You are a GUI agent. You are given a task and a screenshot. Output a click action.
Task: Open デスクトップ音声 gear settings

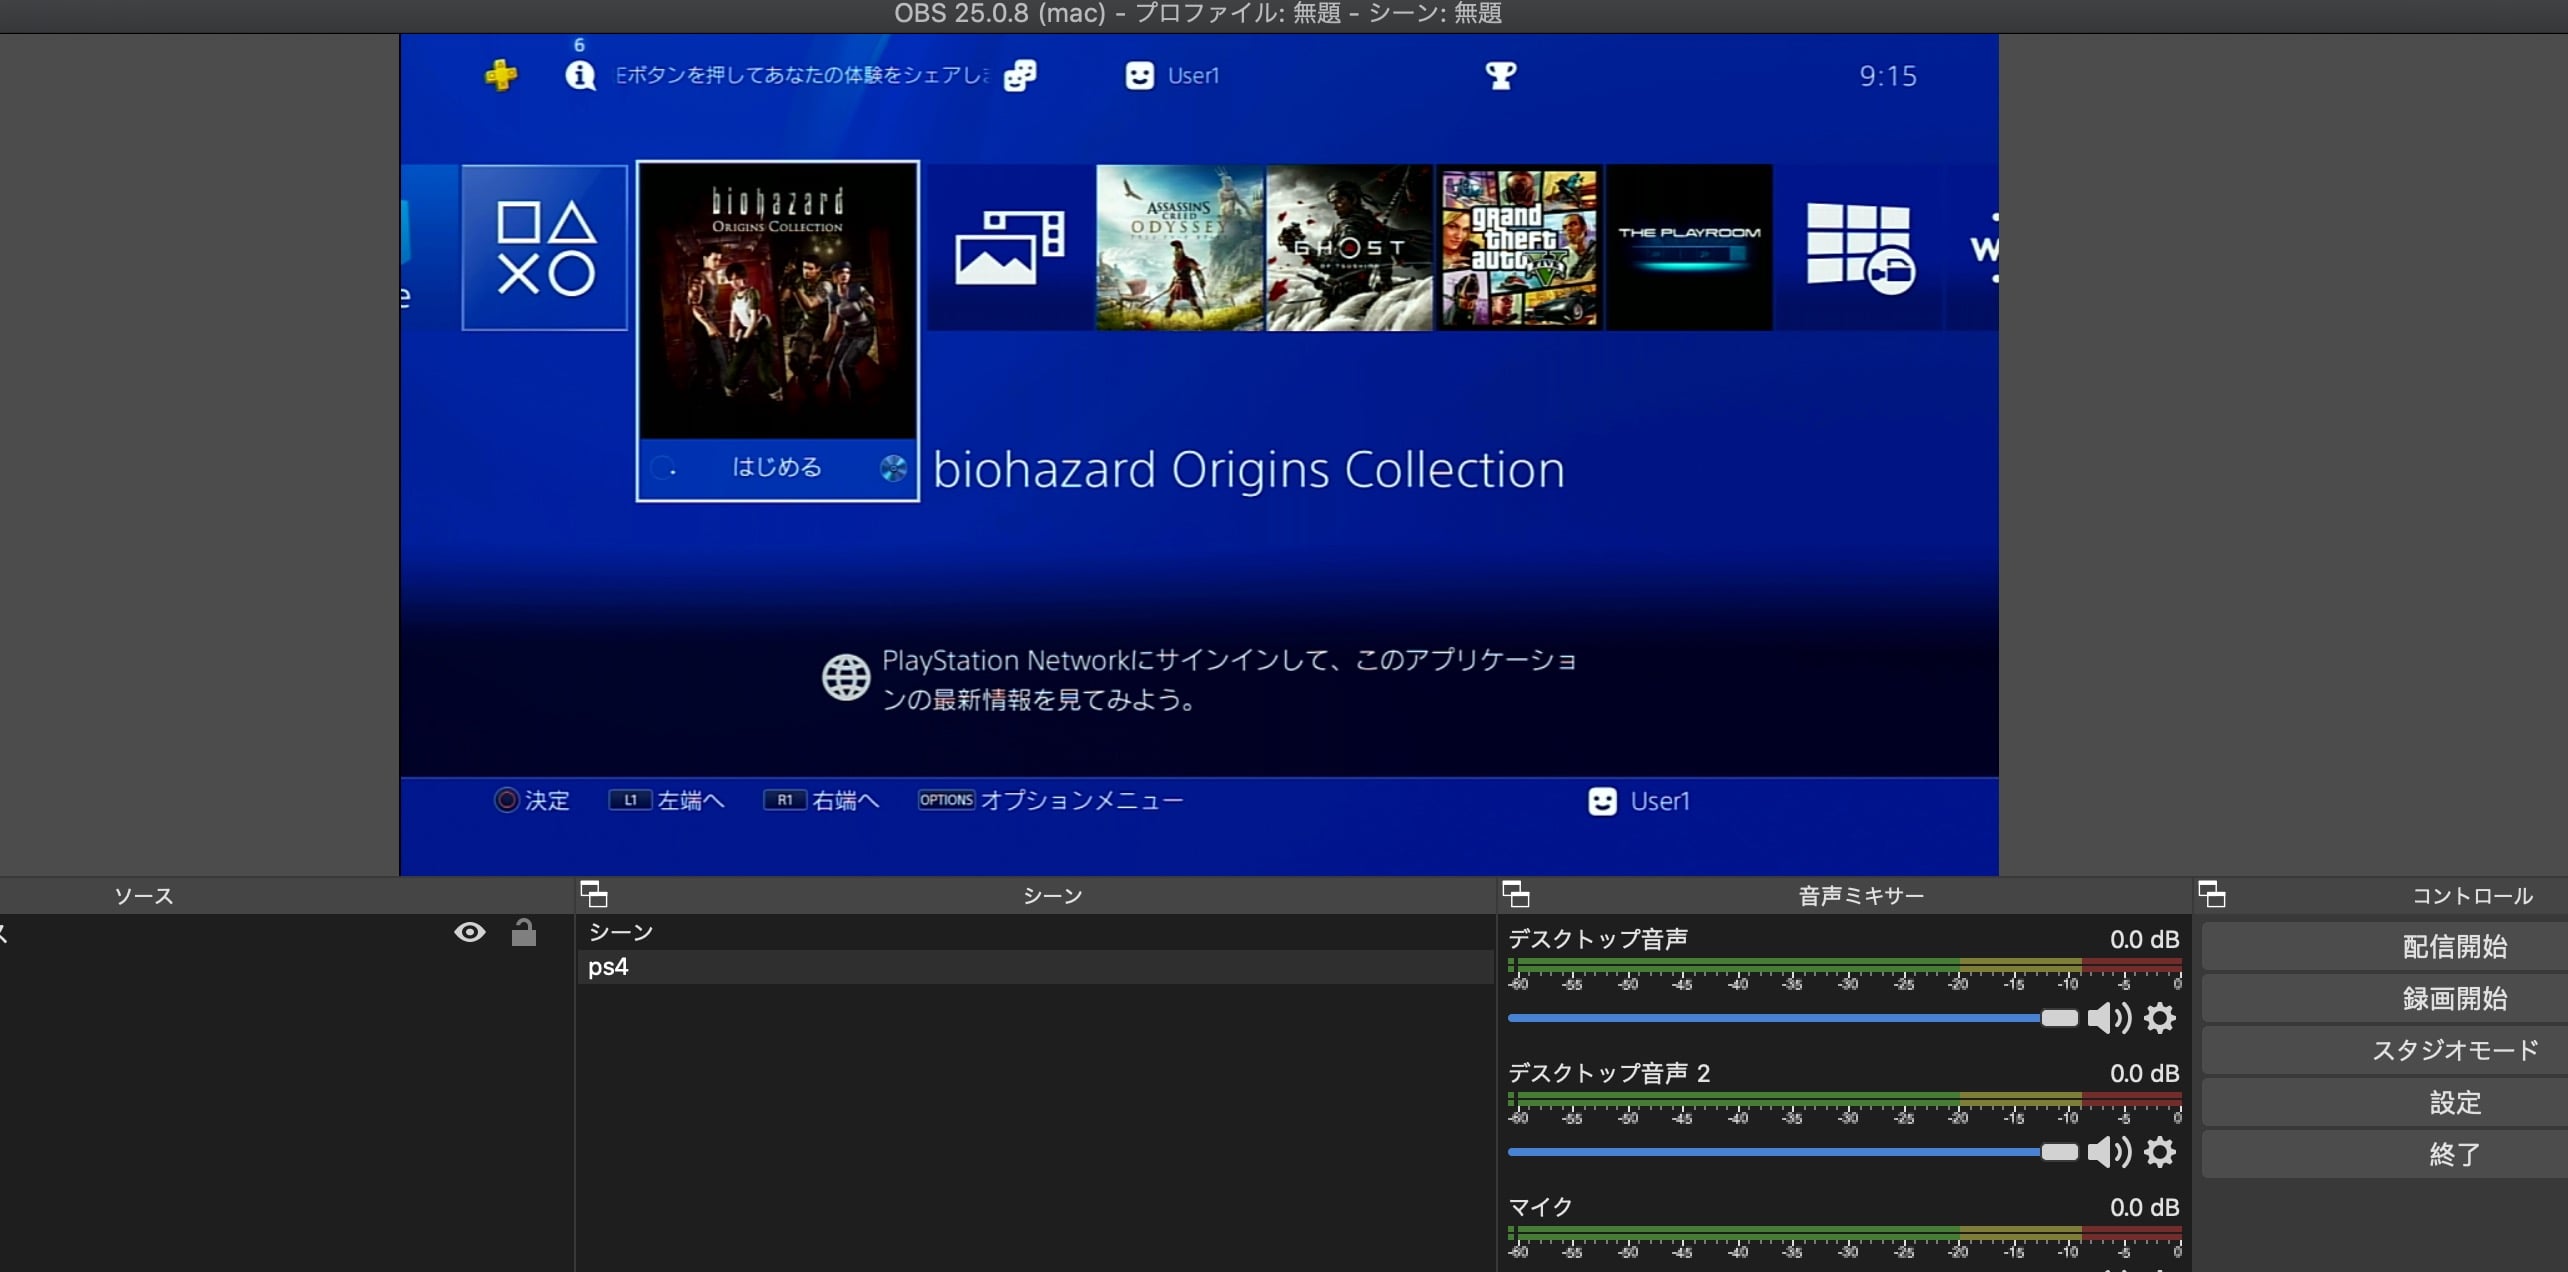point(2160,1018)
